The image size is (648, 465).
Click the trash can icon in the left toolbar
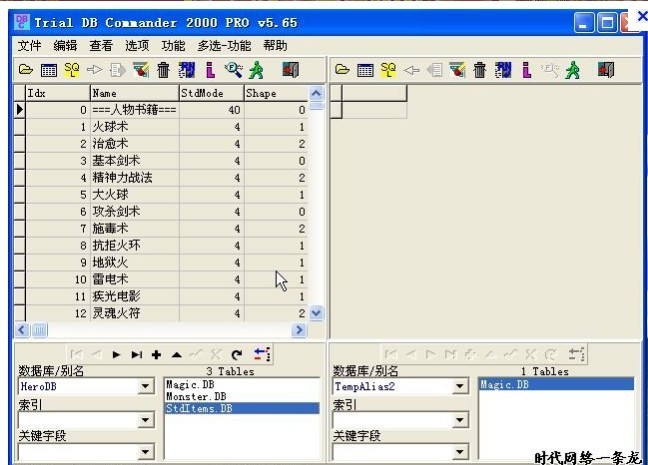tap(164, 70)
